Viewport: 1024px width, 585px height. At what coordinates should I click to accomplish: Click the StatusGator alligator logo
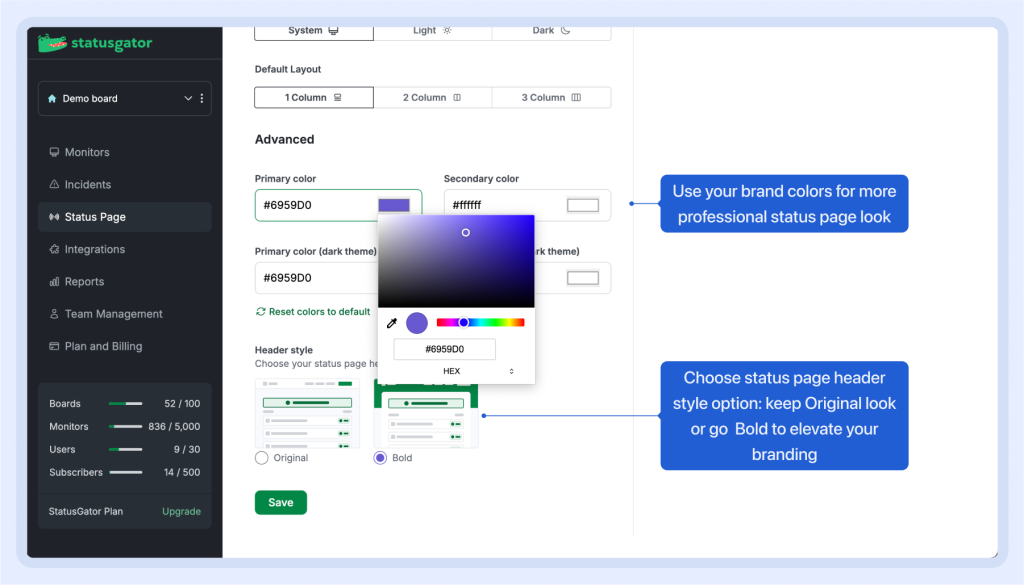tap(52, 43)
